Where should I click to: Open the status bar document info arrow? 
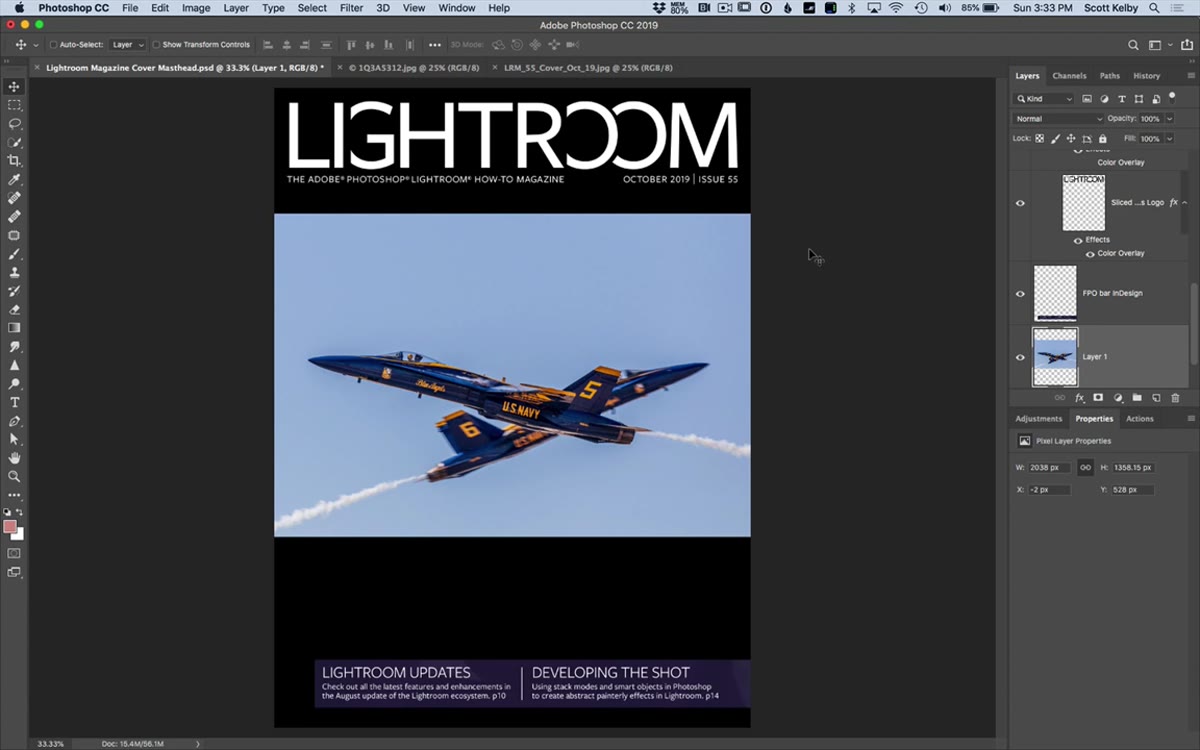[x=197, y=744]
